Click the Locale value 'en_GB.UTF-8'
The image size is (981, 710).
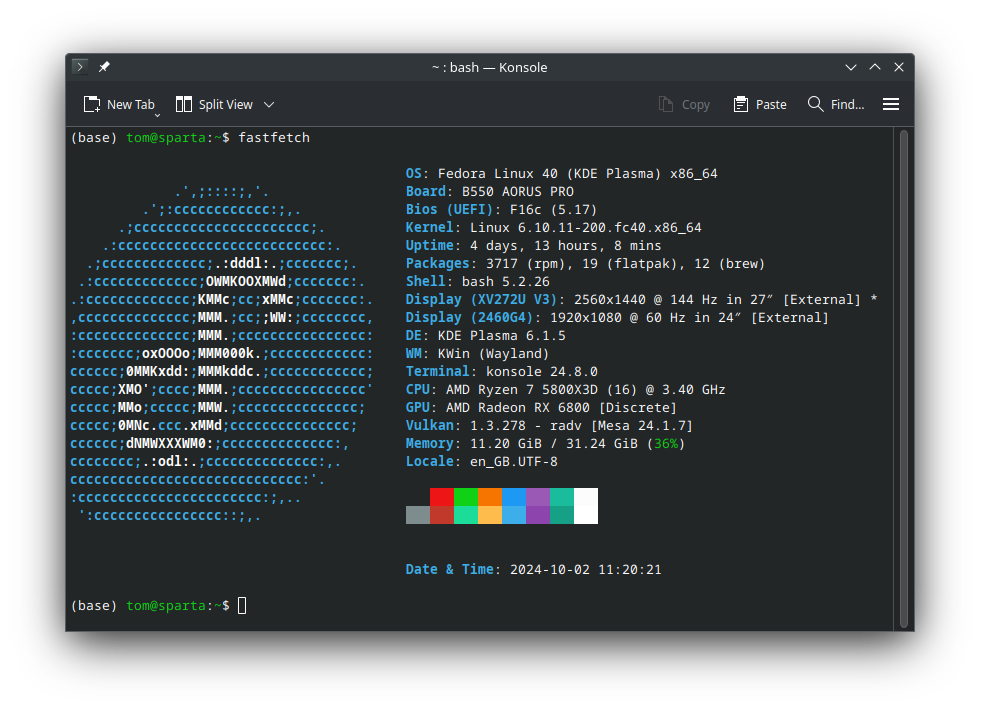pos(514,462)
